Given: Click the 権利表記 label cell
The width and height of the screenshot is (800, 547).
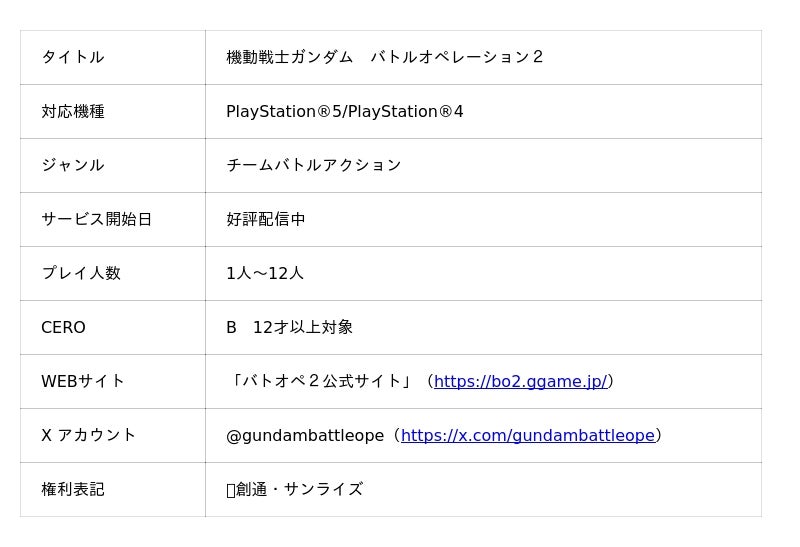Looking at the screenshot, I should tap(73, 489).
